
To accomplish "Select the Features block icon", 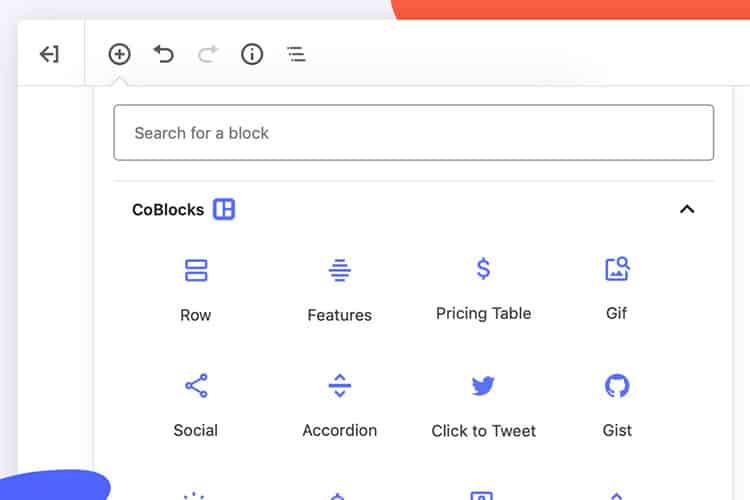I will tap(340, 270).
